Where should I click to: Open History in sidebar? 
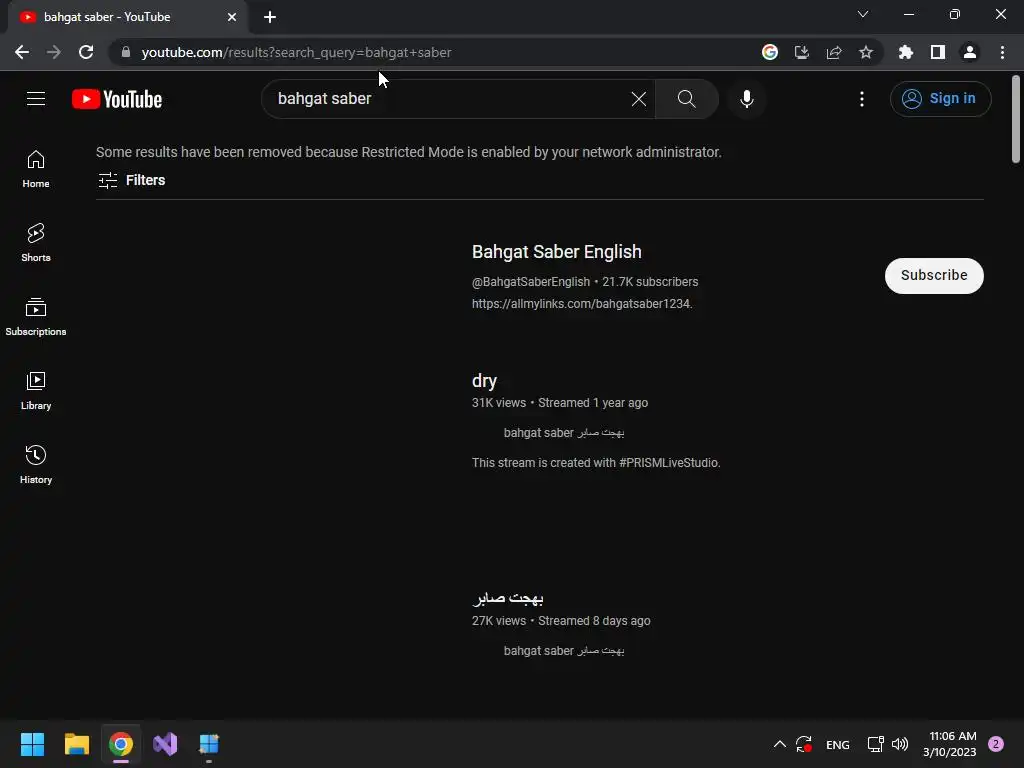[36, 464]
